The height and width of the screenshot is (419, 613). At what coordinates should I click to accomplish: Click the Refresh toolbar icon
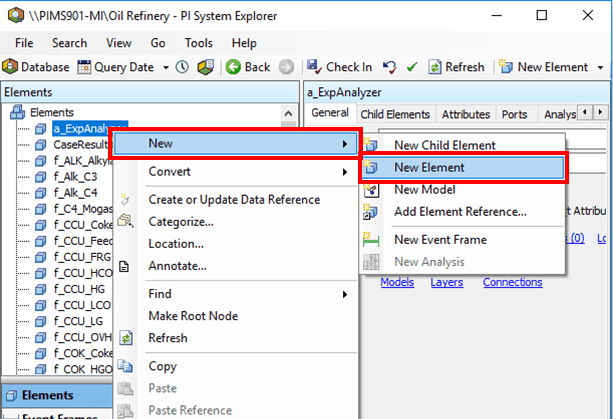435,67
